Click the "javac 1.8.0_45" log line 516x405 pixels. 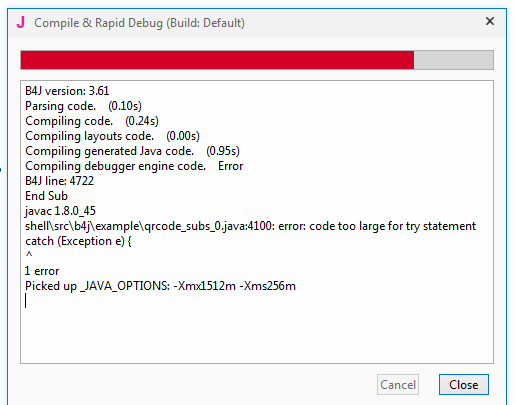pos(60,211)
